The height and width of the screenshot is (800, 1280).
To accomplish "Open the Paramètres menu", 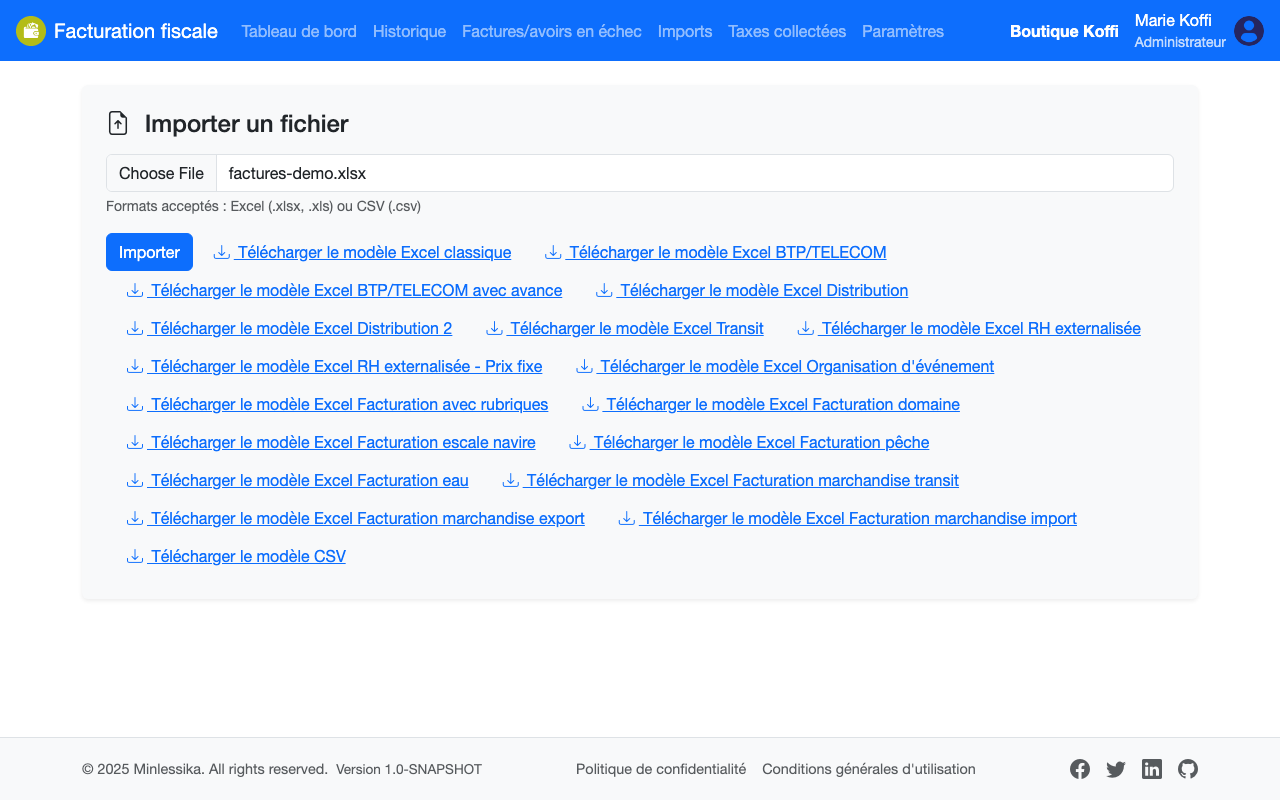I will tap(903, 31).
